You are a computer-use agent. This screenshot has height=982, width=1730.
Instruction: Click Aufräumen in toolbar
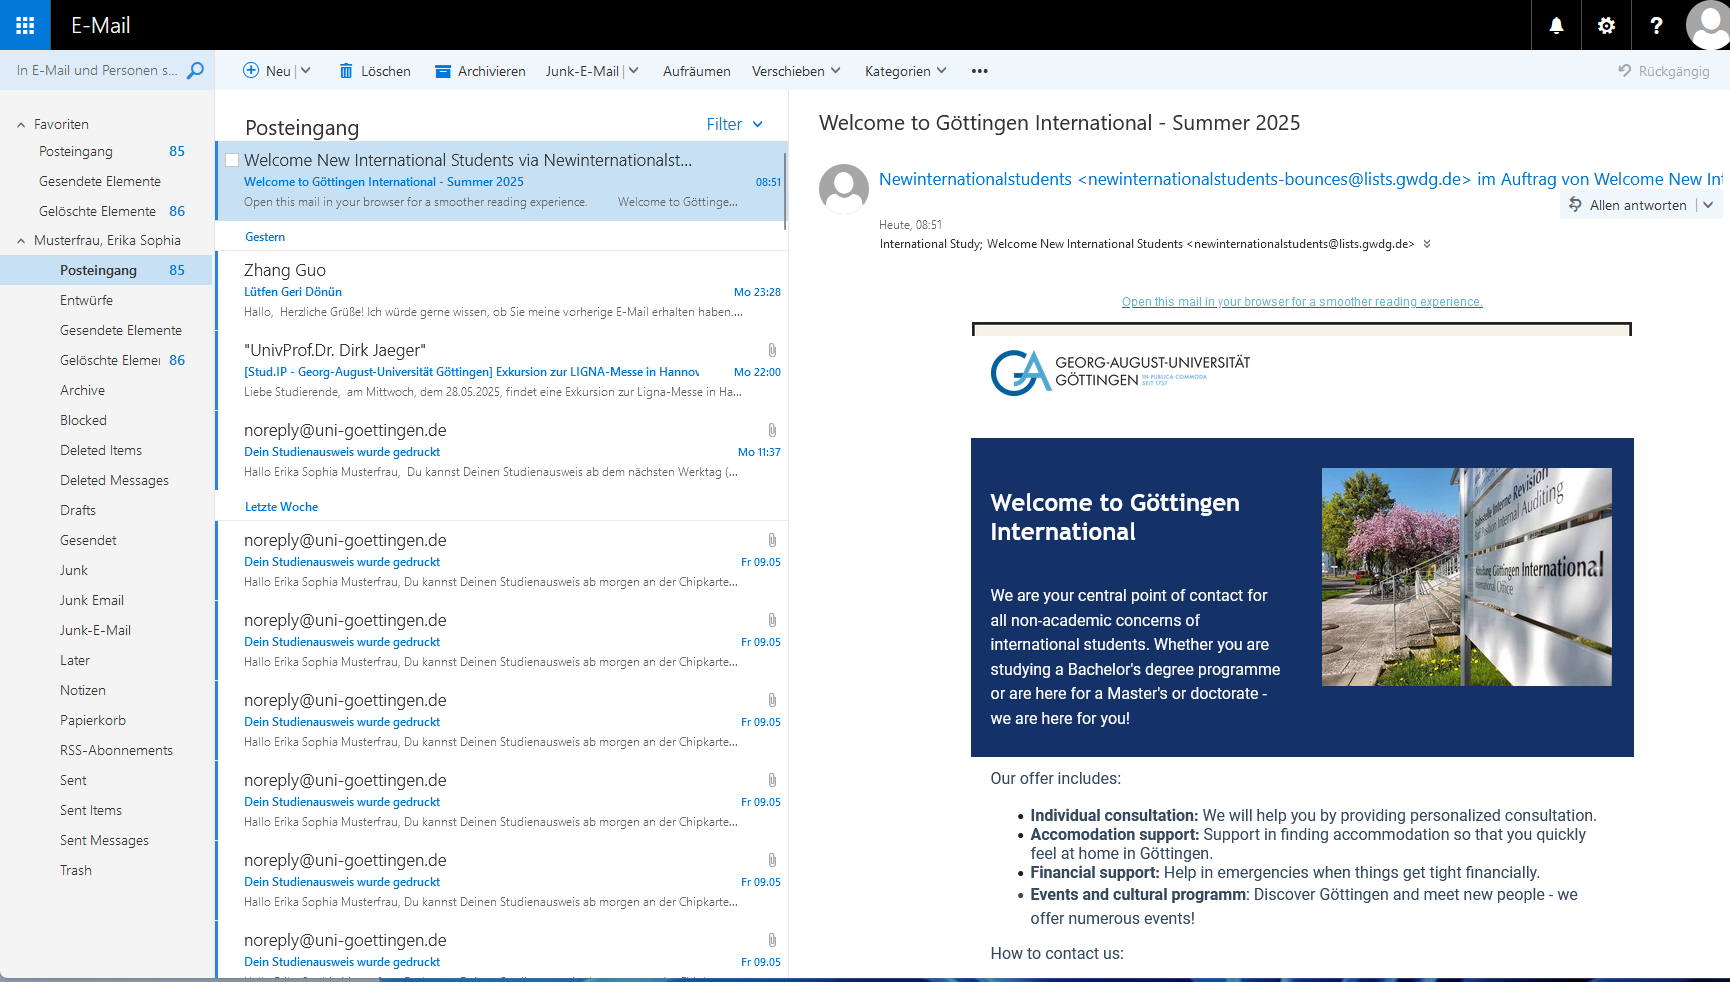(x=696, y=71)
